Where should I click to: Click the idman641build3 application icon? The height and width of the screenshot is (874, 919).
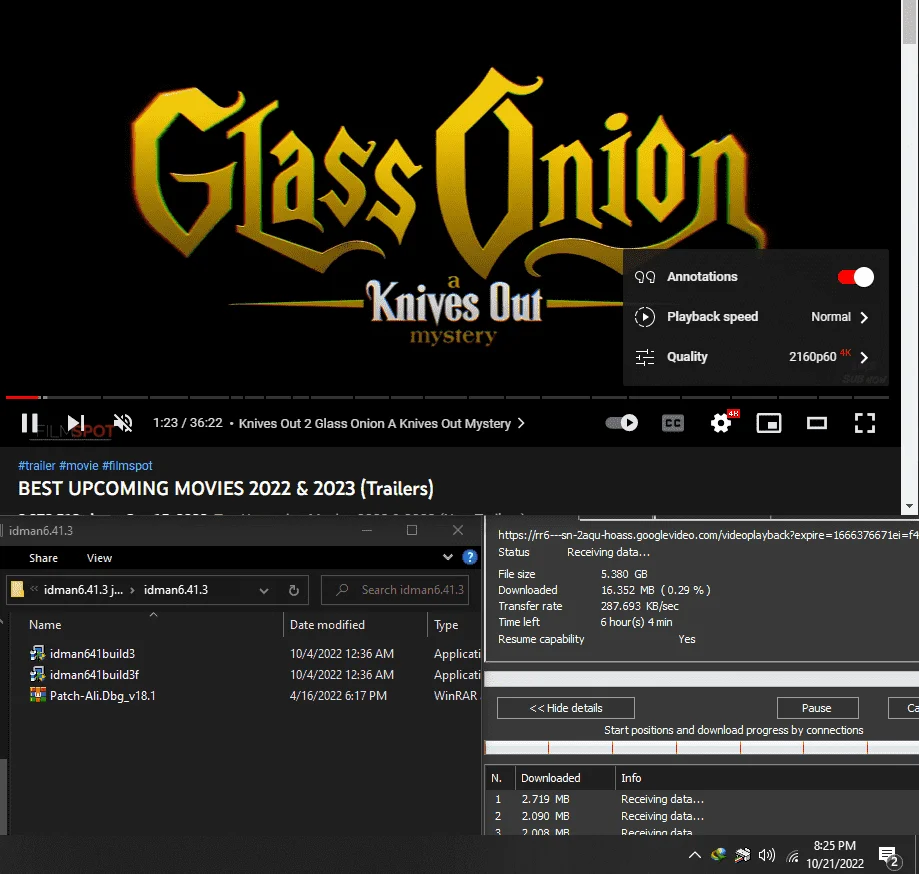[38, 653]
